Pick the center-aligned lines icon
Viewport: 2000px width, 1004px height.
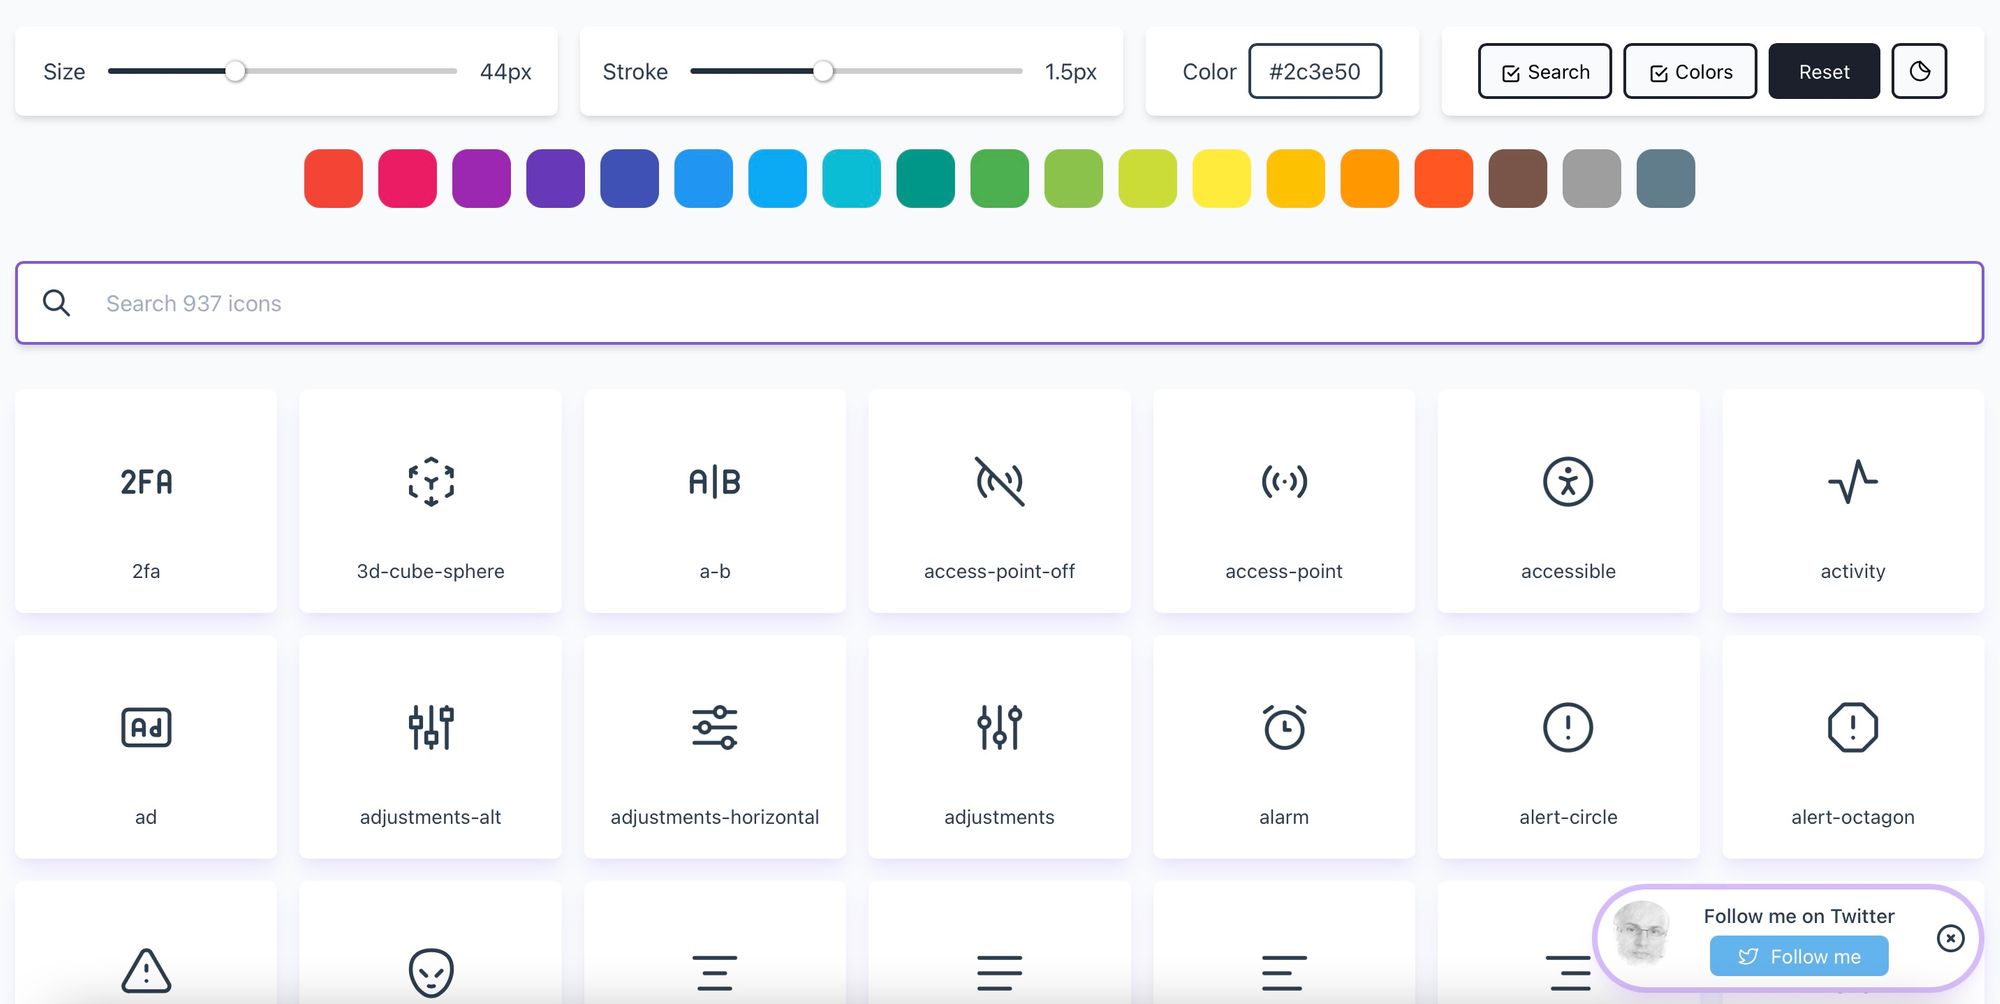pyautogui.click(x=715, y=972)
